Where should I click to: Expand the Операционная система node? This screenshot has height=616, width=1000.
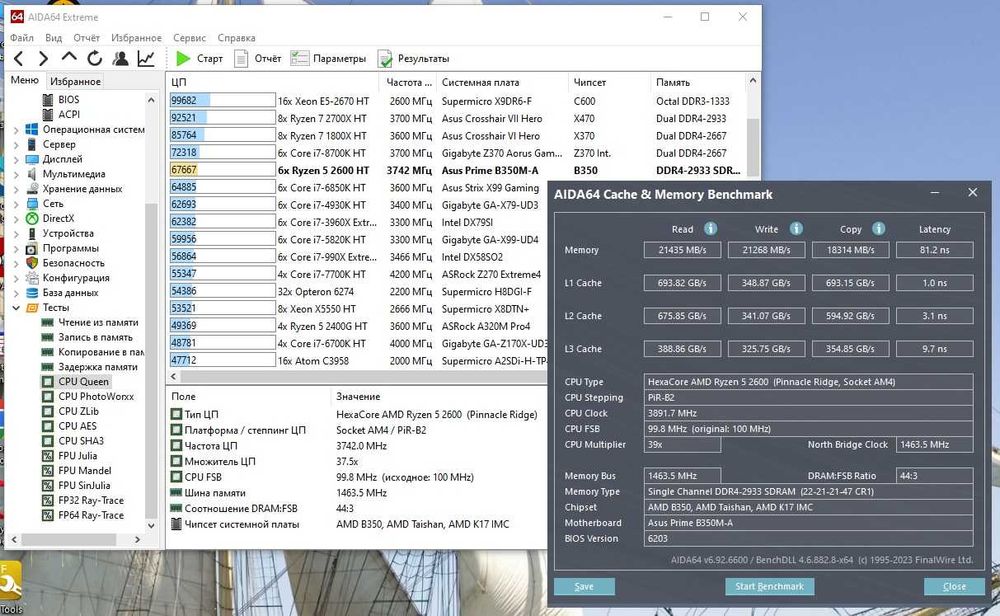pyautogui.click(x=16, y=129)
